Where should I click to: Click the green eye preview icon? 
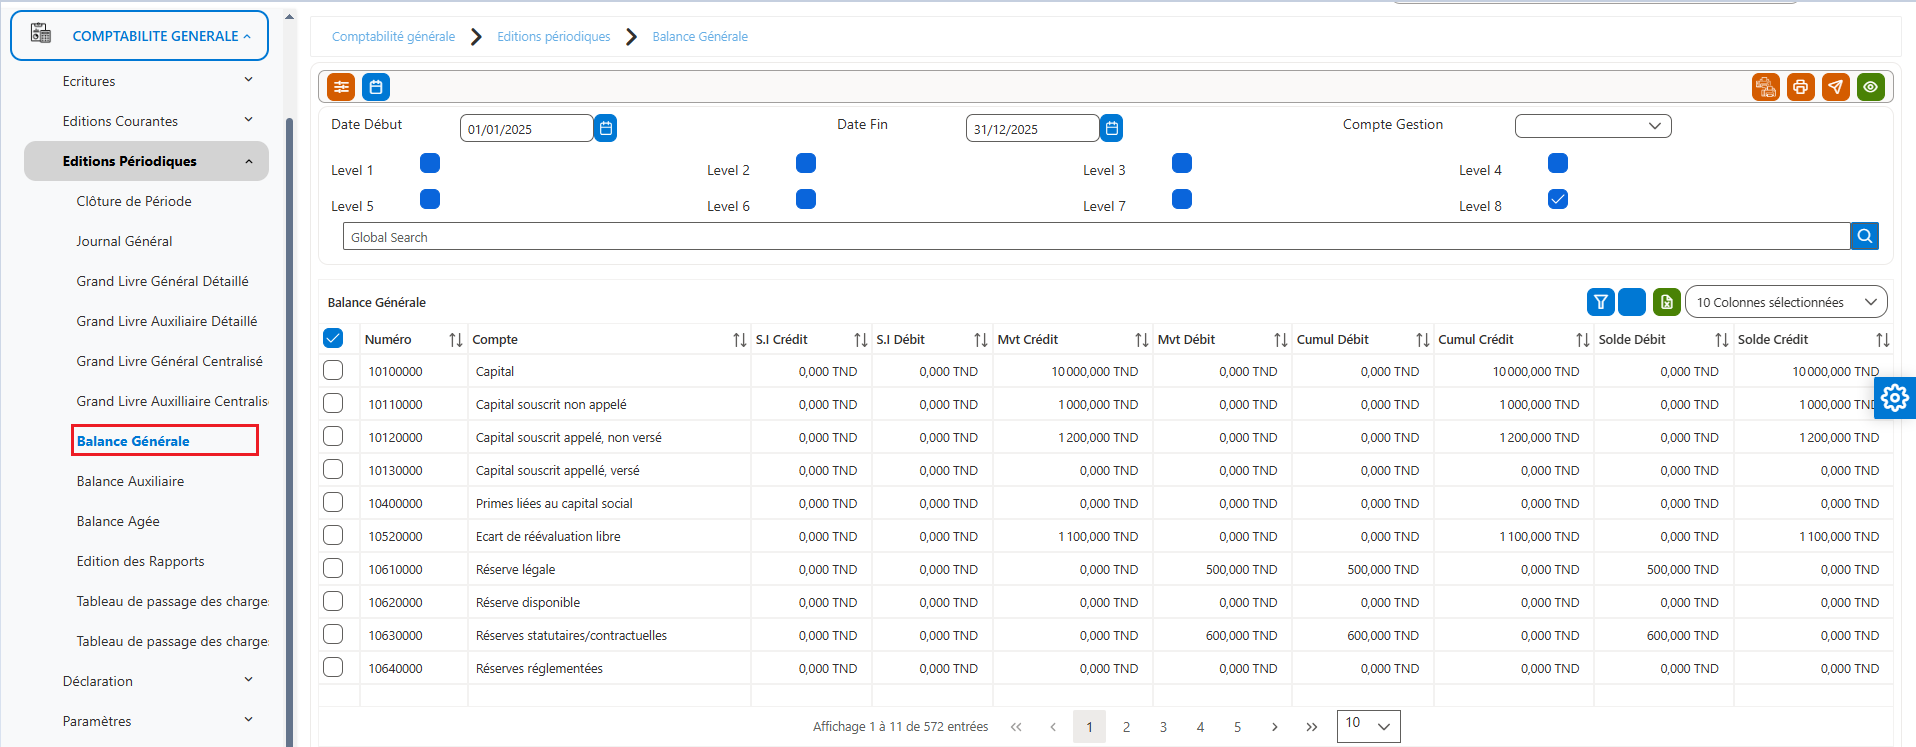click(1870, 87)
